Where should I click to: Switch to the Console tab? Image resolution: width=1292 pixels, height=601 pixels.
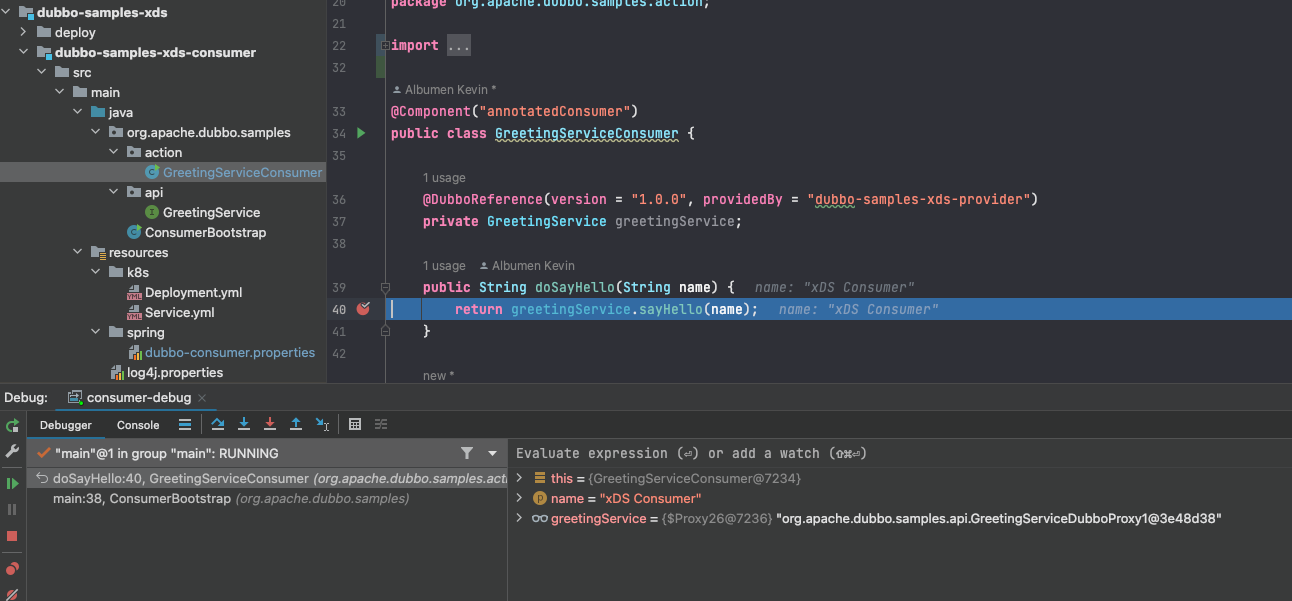tap(138, 425)
